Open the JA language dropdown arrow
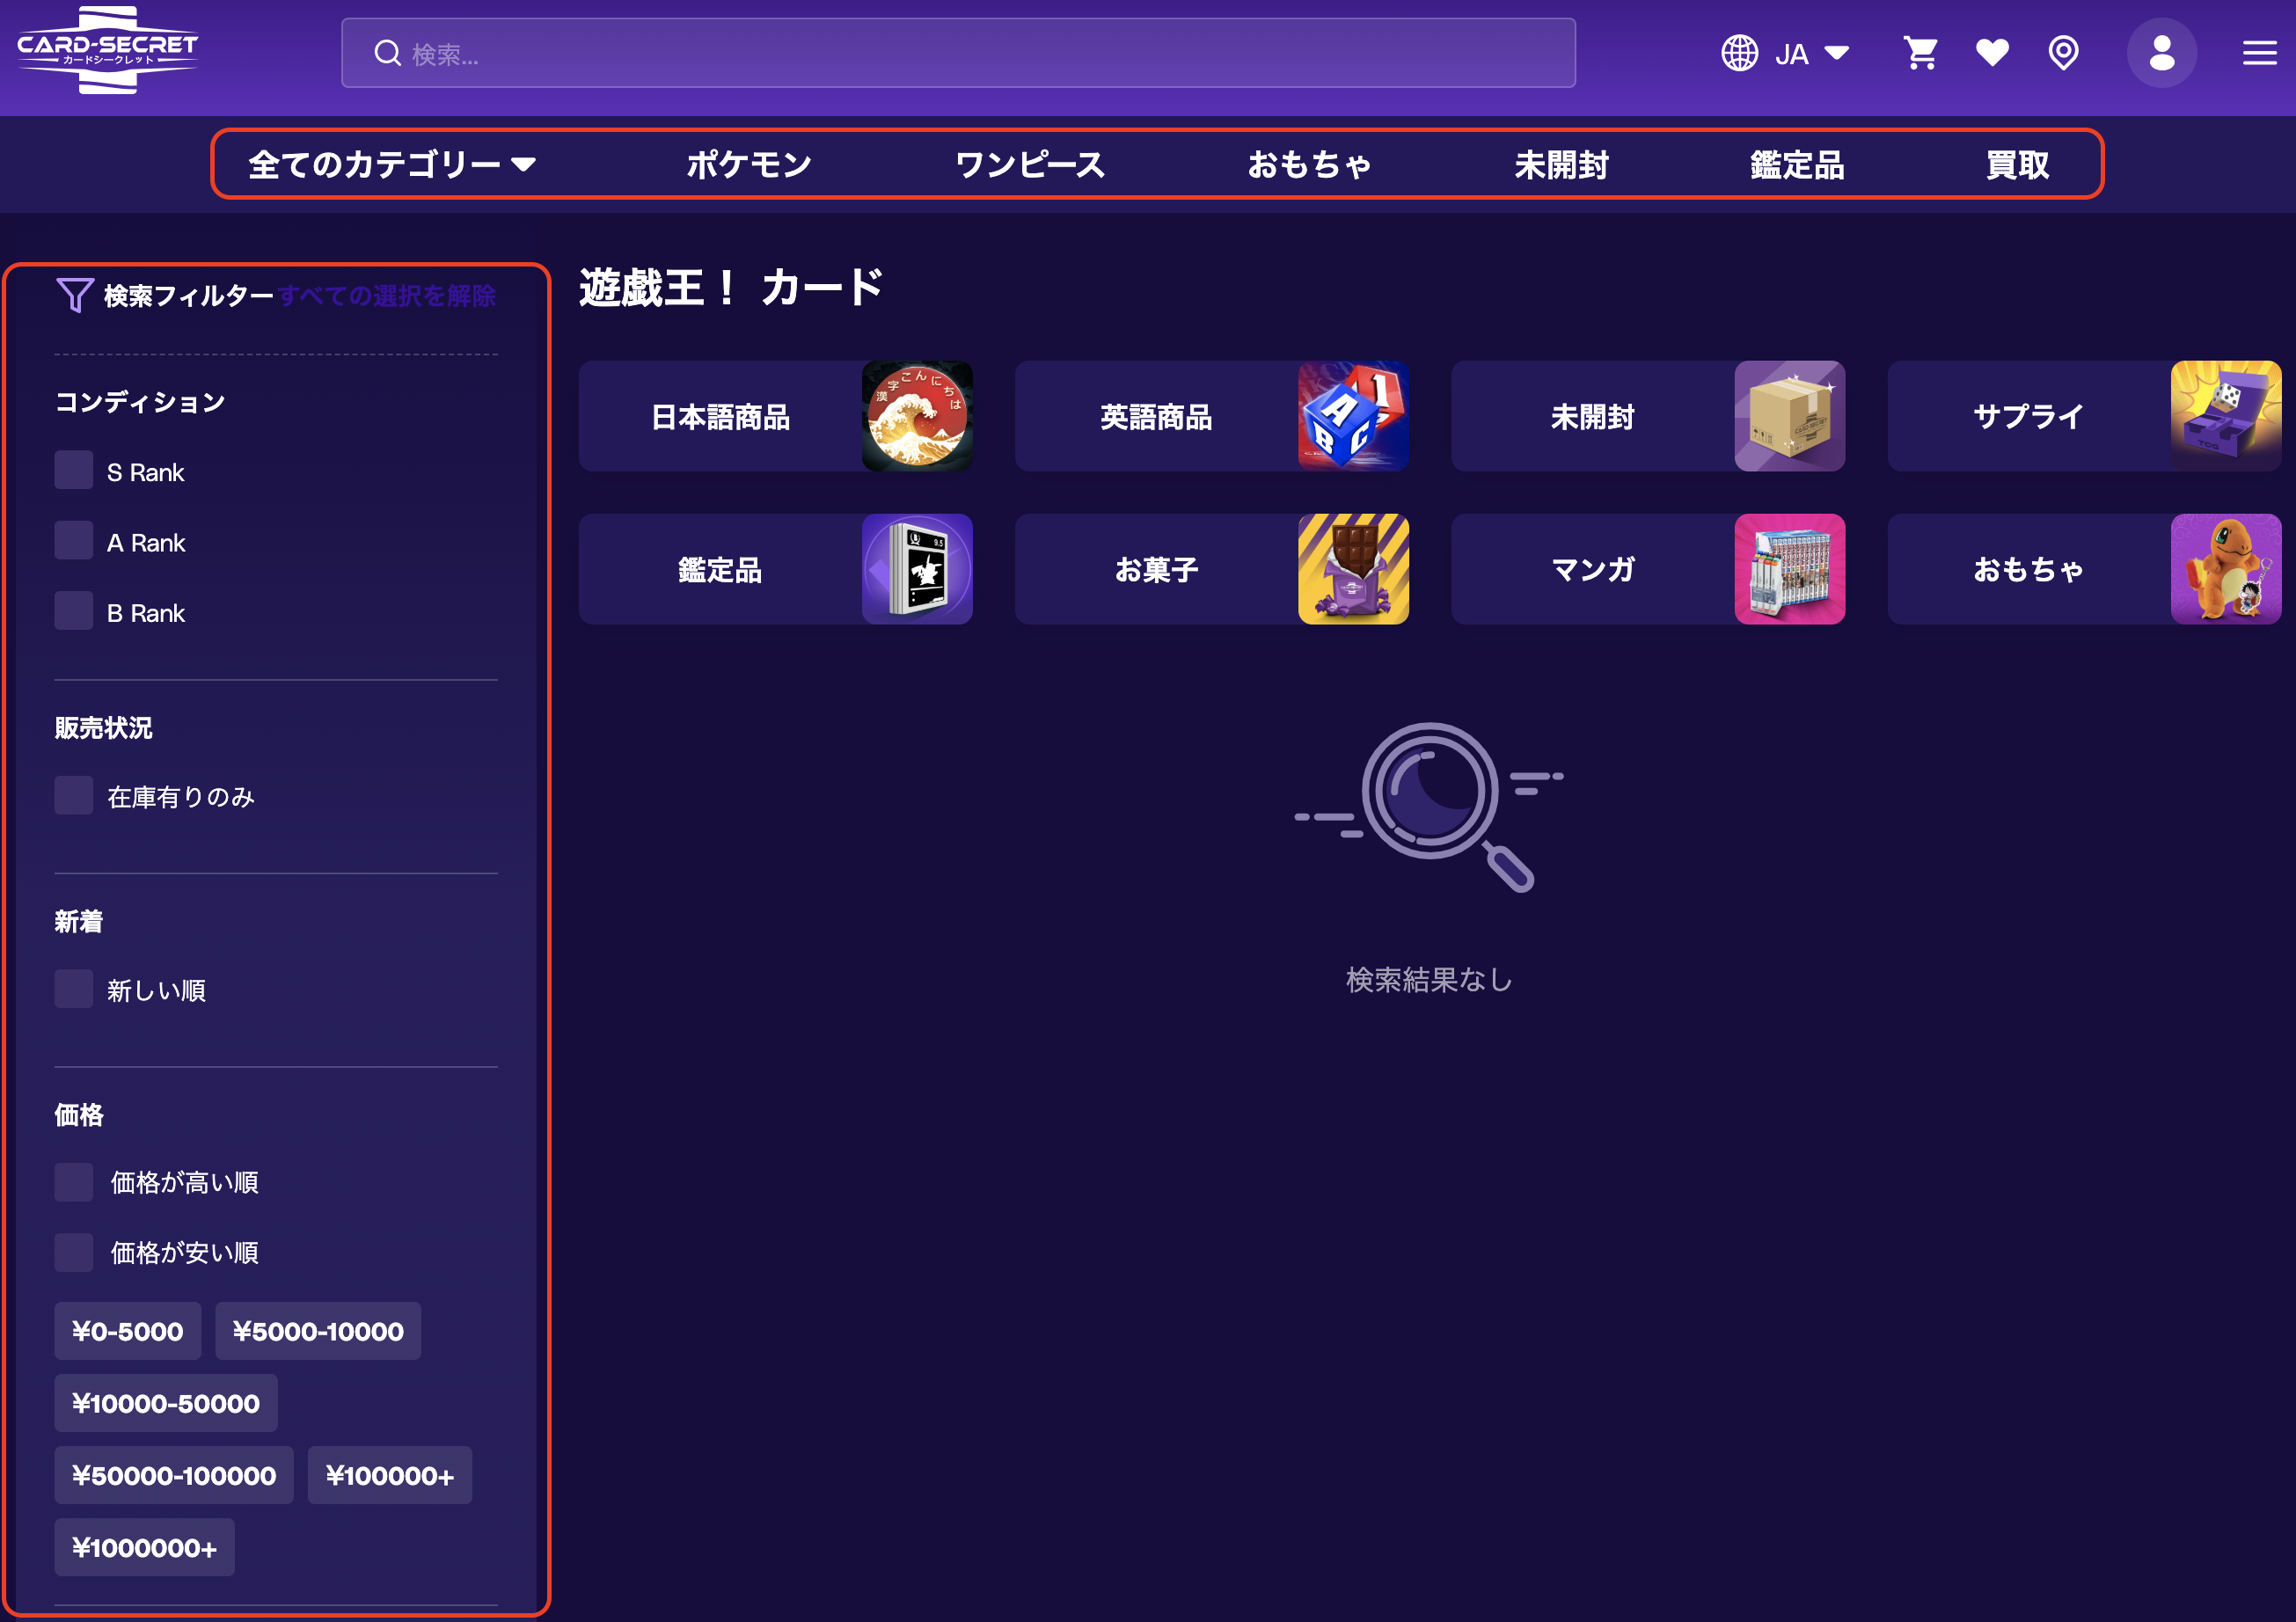Screen dimensions: 2296x1622 tap(1837, 53)
